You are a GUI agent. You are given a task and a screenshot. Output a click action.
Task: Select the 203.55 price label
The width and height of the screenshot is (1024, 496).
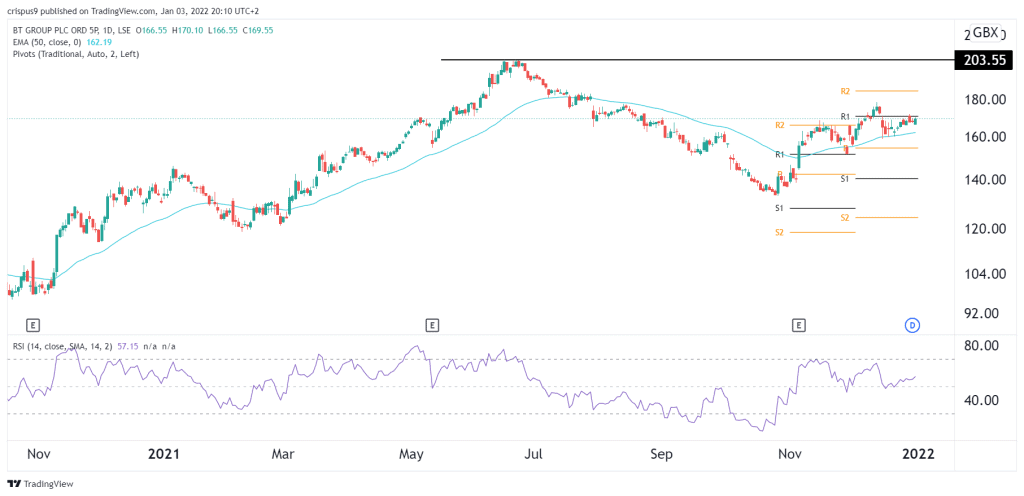tap(984, 60)
